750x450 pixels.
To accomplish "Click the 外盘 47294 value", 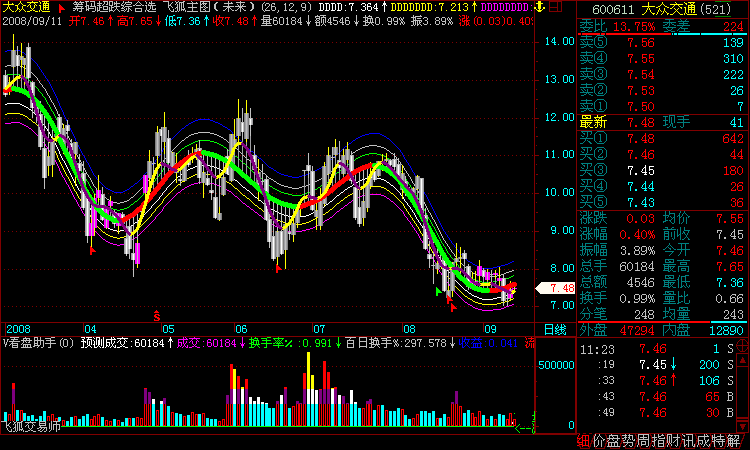I will pos(637,330).
